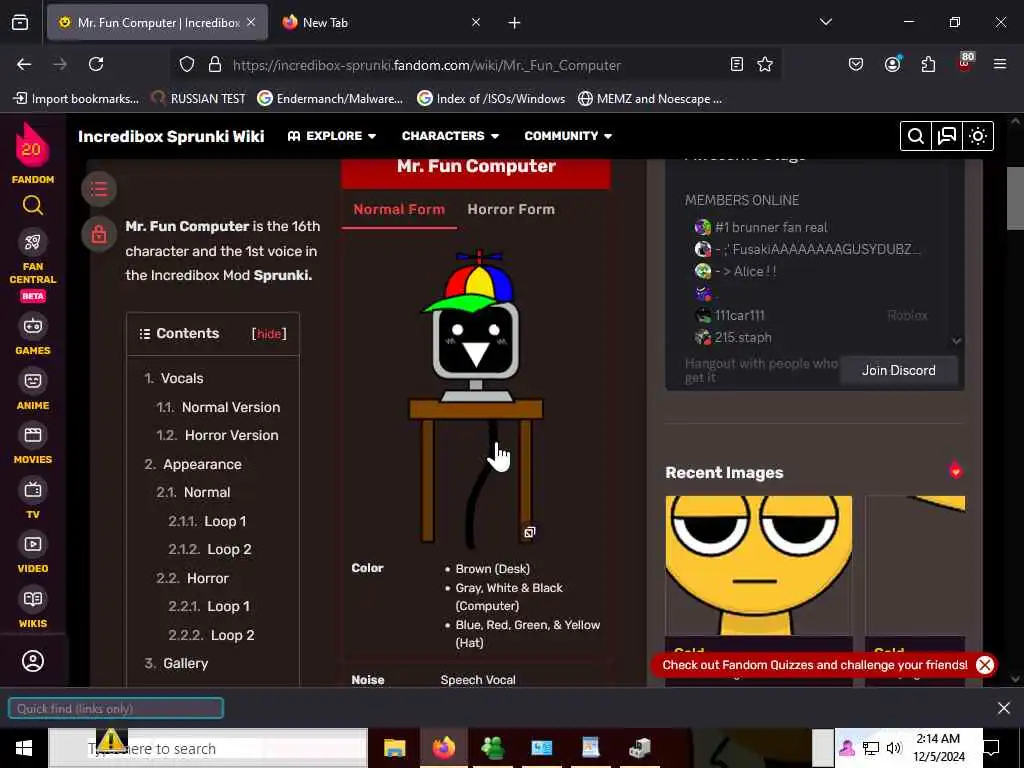
Task: Reload the current page
Action: click(96, 64)
